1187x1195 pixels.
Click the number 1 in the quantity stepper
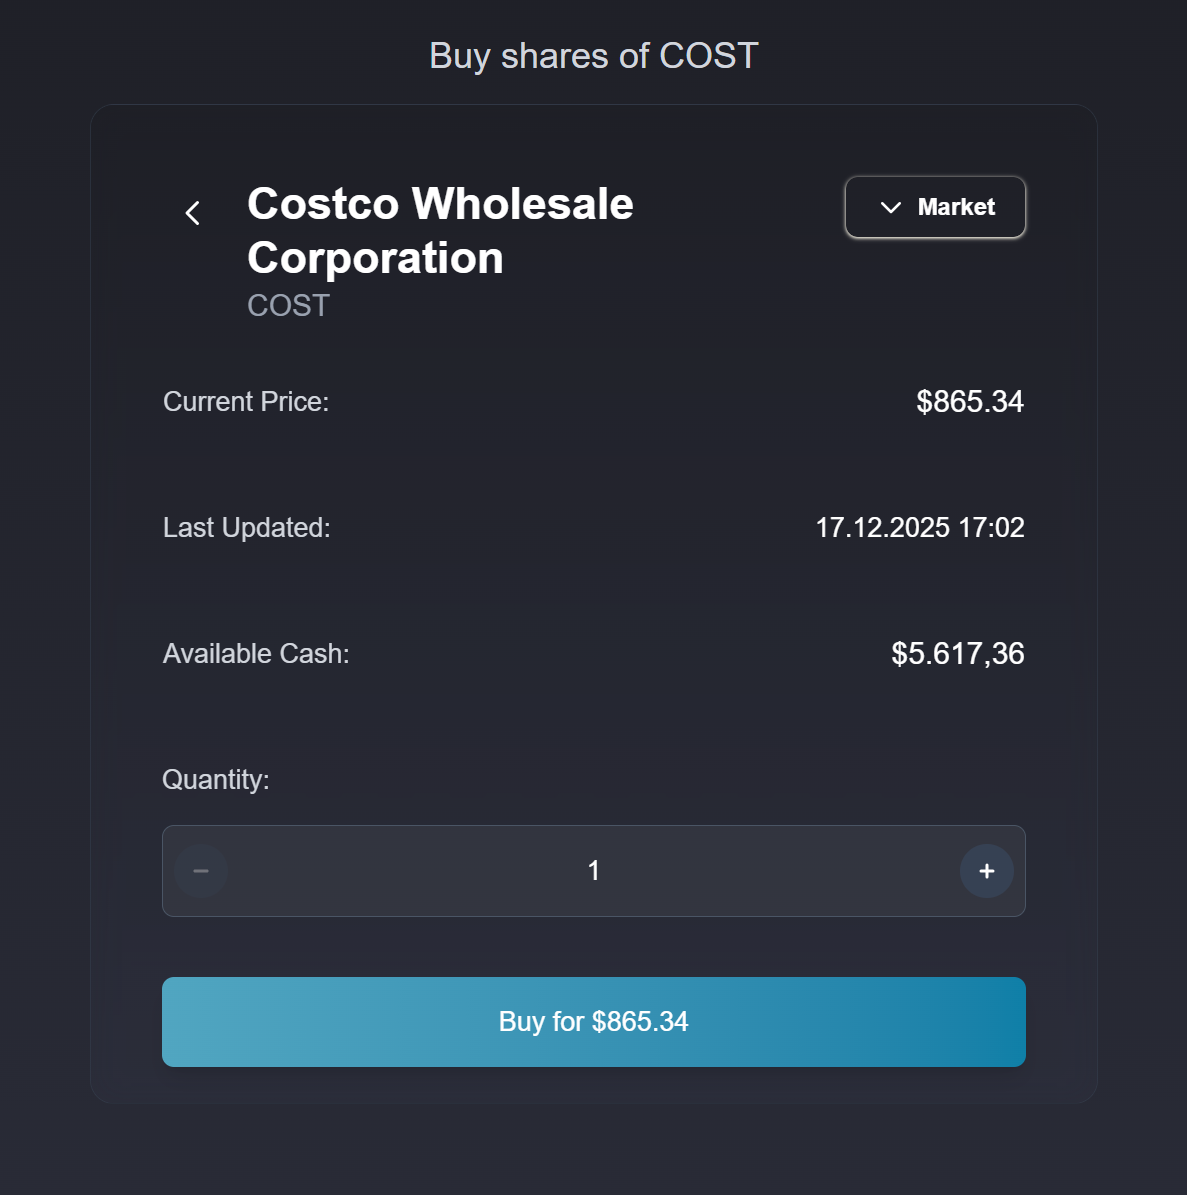pyautogui.click(x=594, y=871)
